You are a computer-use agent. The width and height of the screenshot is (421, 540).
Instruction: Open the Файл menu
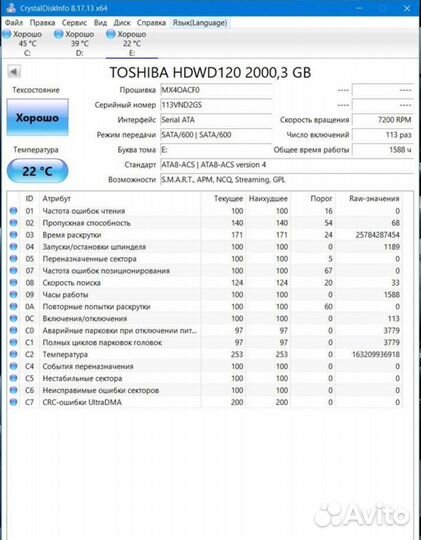(14, 23)
